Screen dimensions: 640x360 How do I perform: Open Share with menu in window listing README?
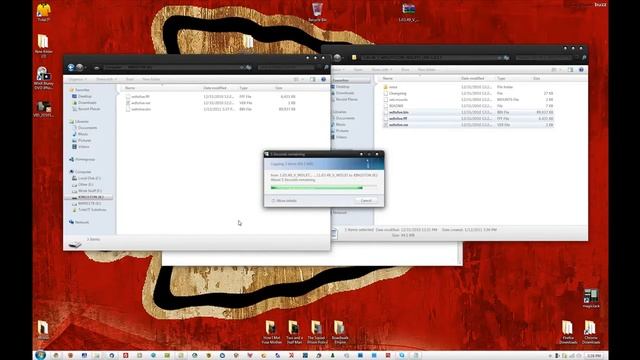[382, 70]
